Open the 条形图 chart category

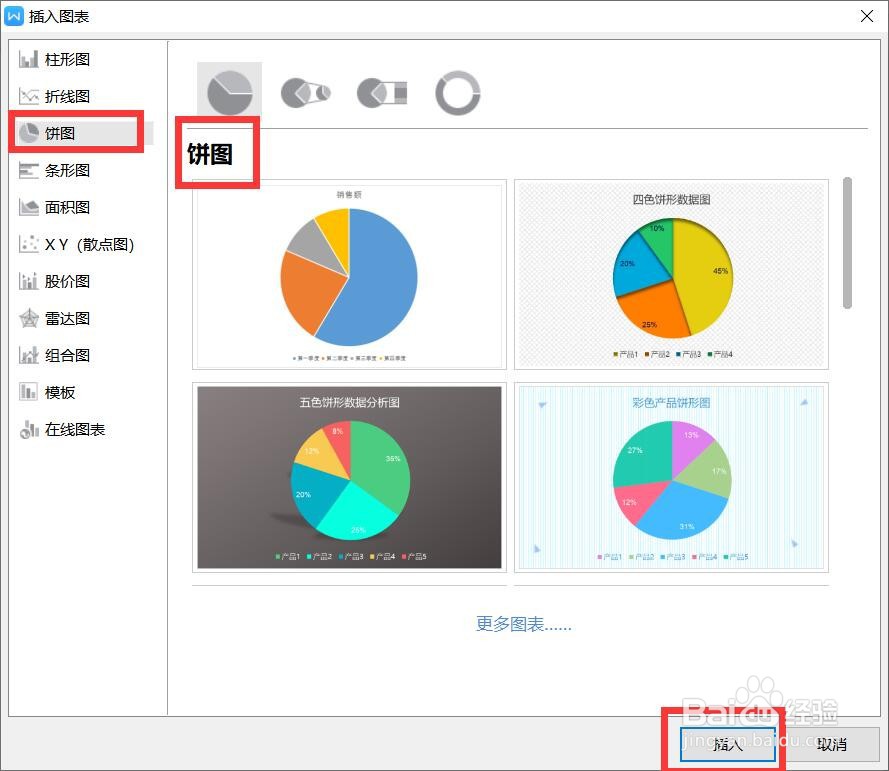pos(66,170)
